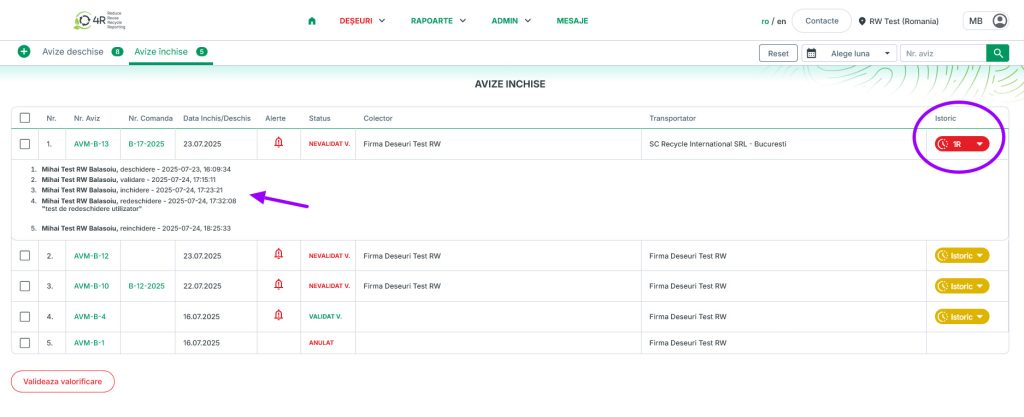Click the Nr. aviz search field
The width and height of the screenshot is (1024, 417).
pyautogui.click(x=941, y=53)
